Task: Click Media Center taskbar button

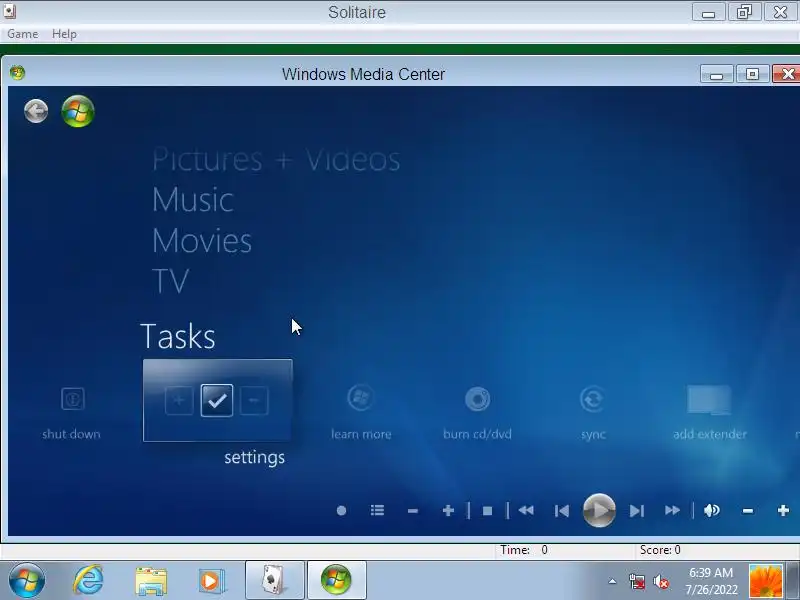Action: point(337,580)
